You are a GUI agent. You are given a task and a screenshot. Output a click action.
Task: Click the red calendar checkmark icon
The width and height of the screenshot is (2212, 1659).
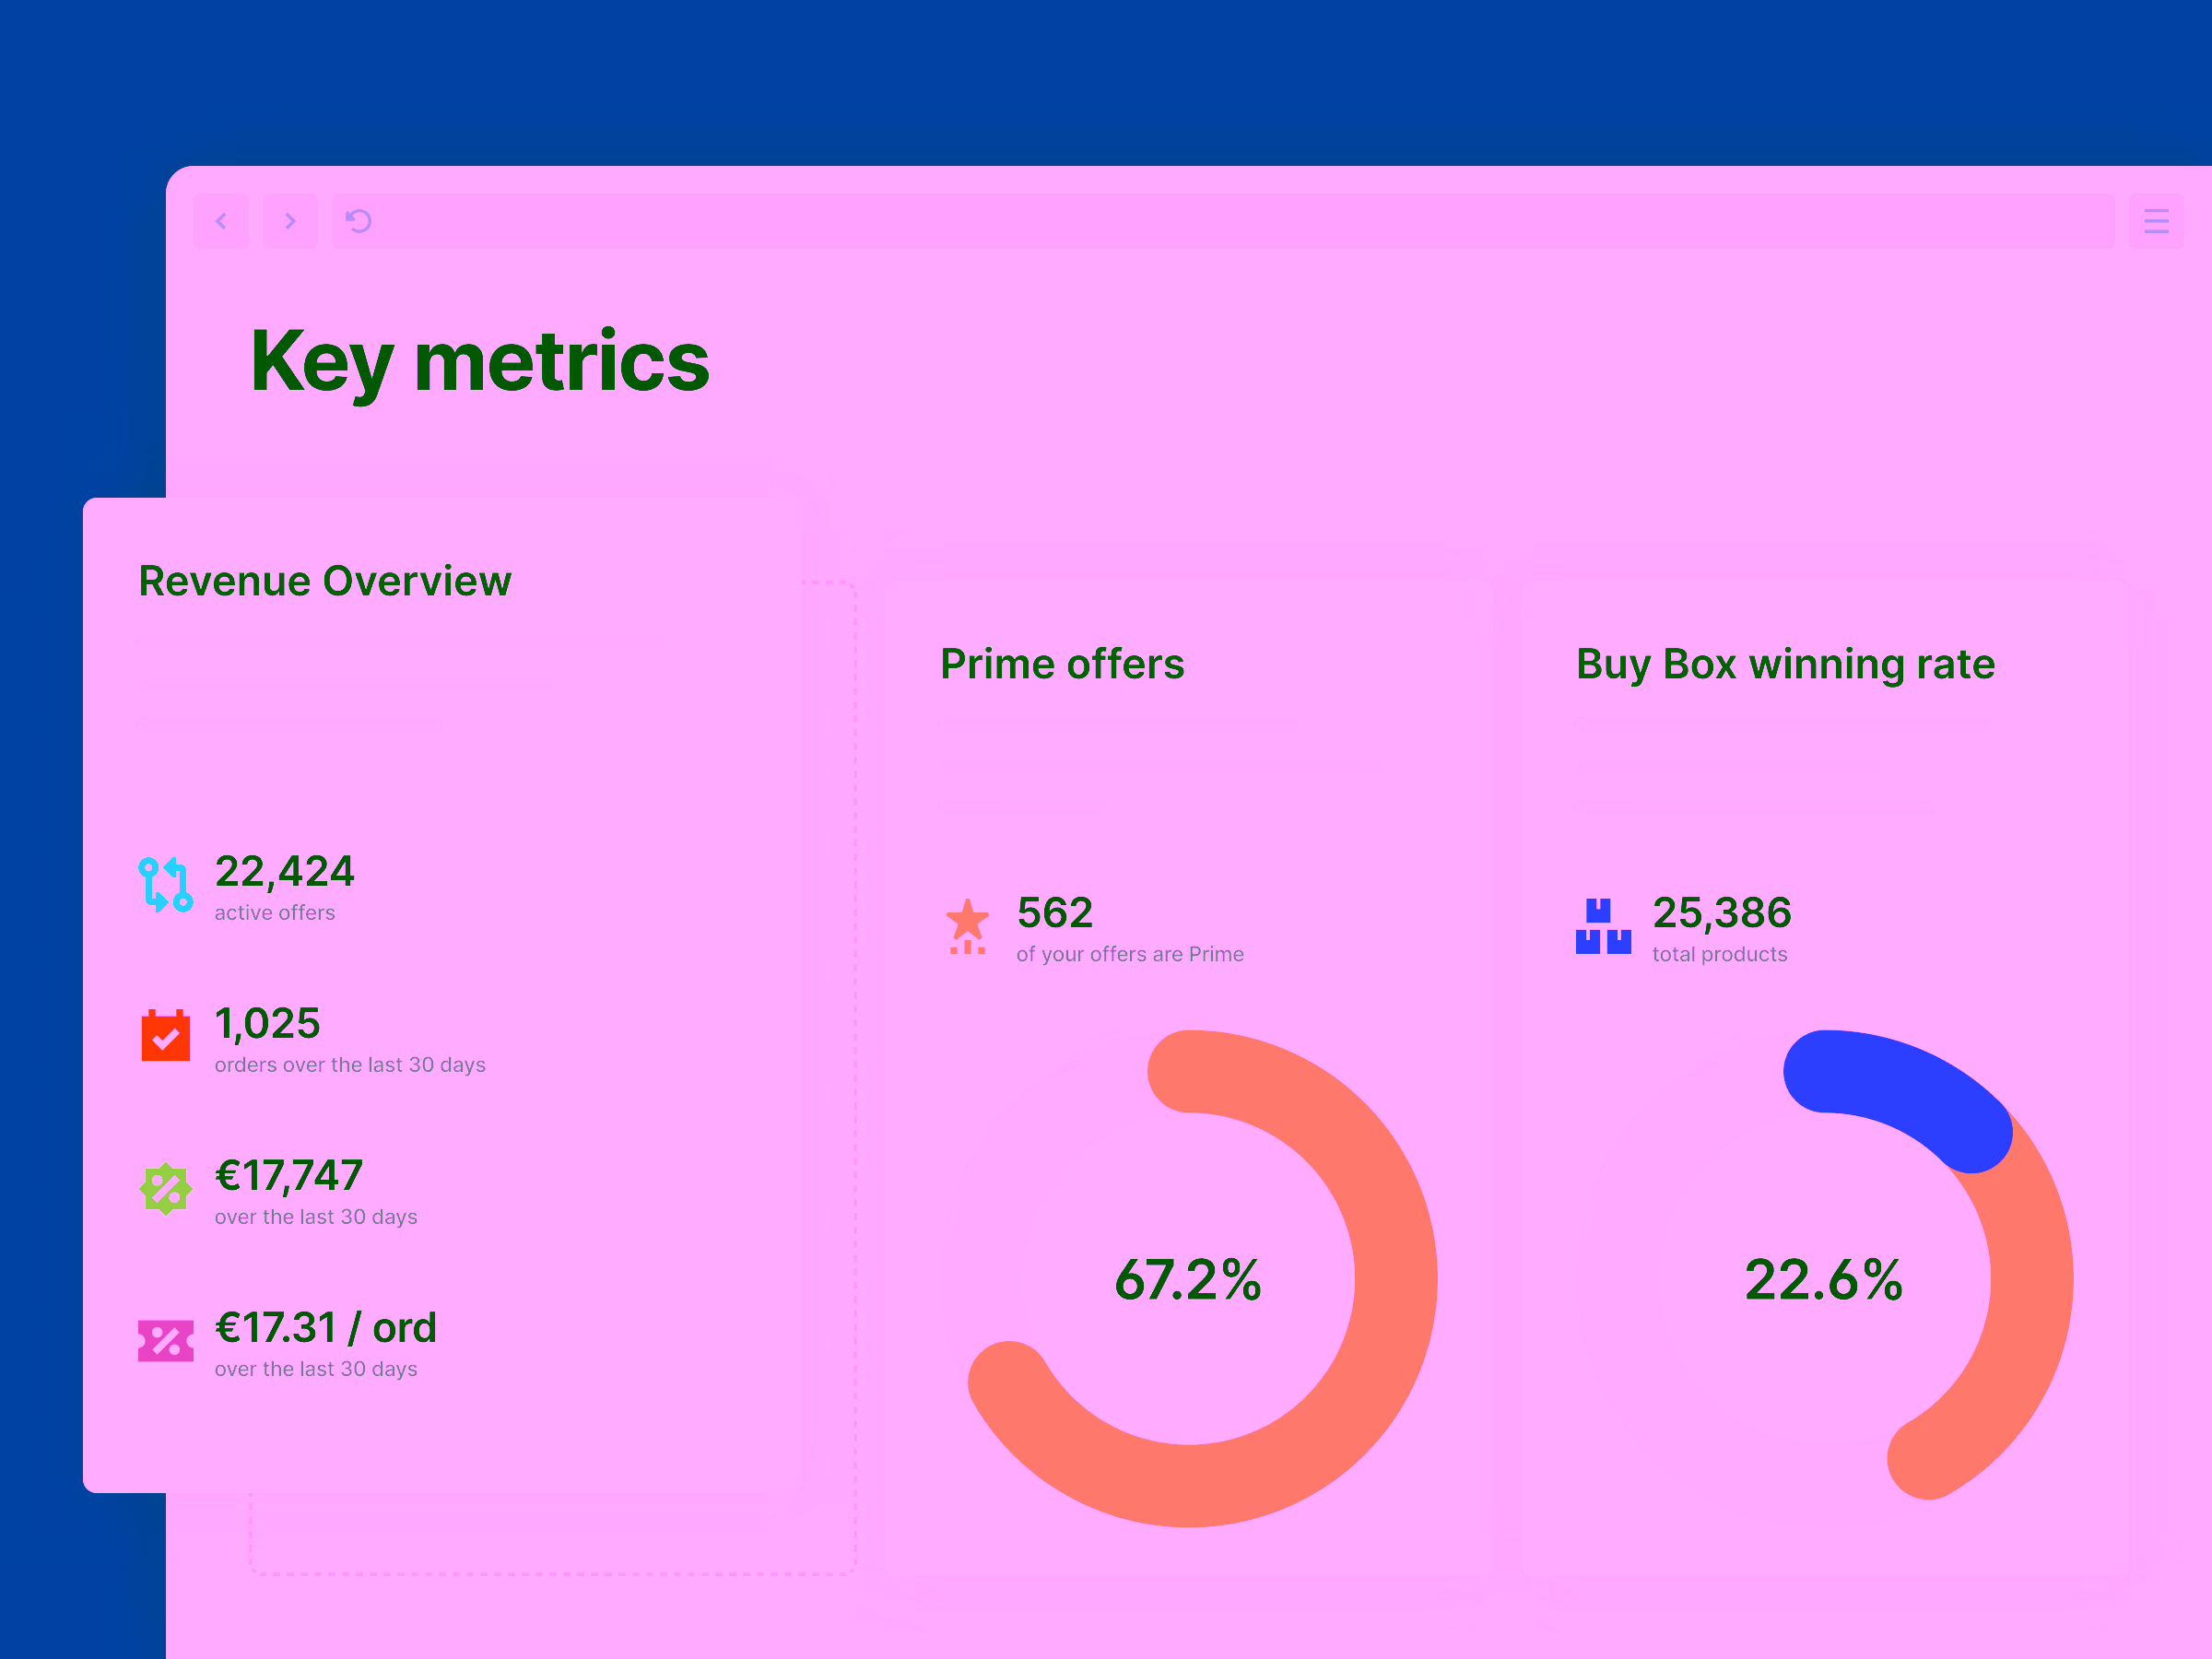(164, 1037)
